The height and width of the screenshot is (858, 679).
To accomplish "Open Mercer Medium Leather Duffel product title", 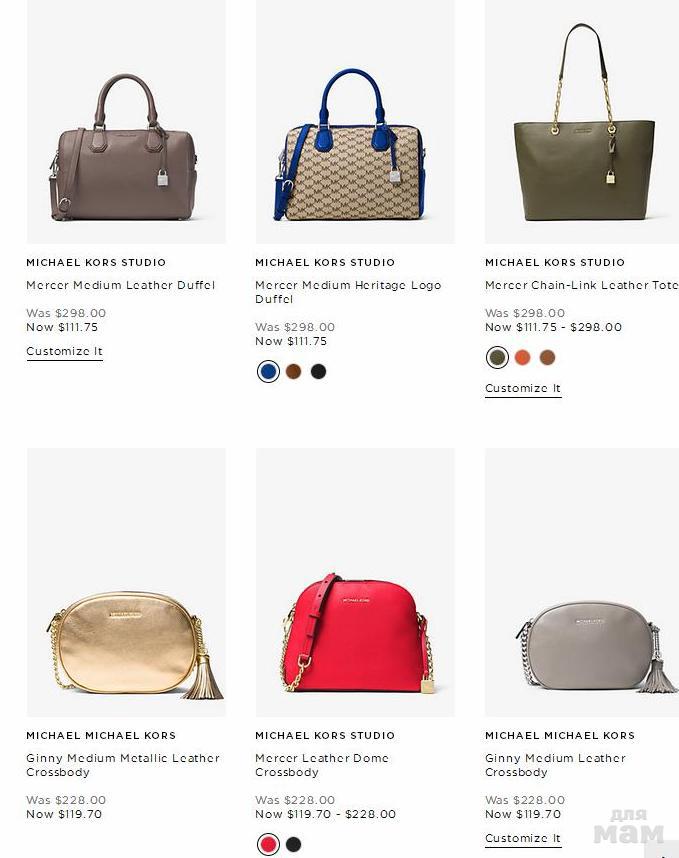I will click(x=120, y=285).
